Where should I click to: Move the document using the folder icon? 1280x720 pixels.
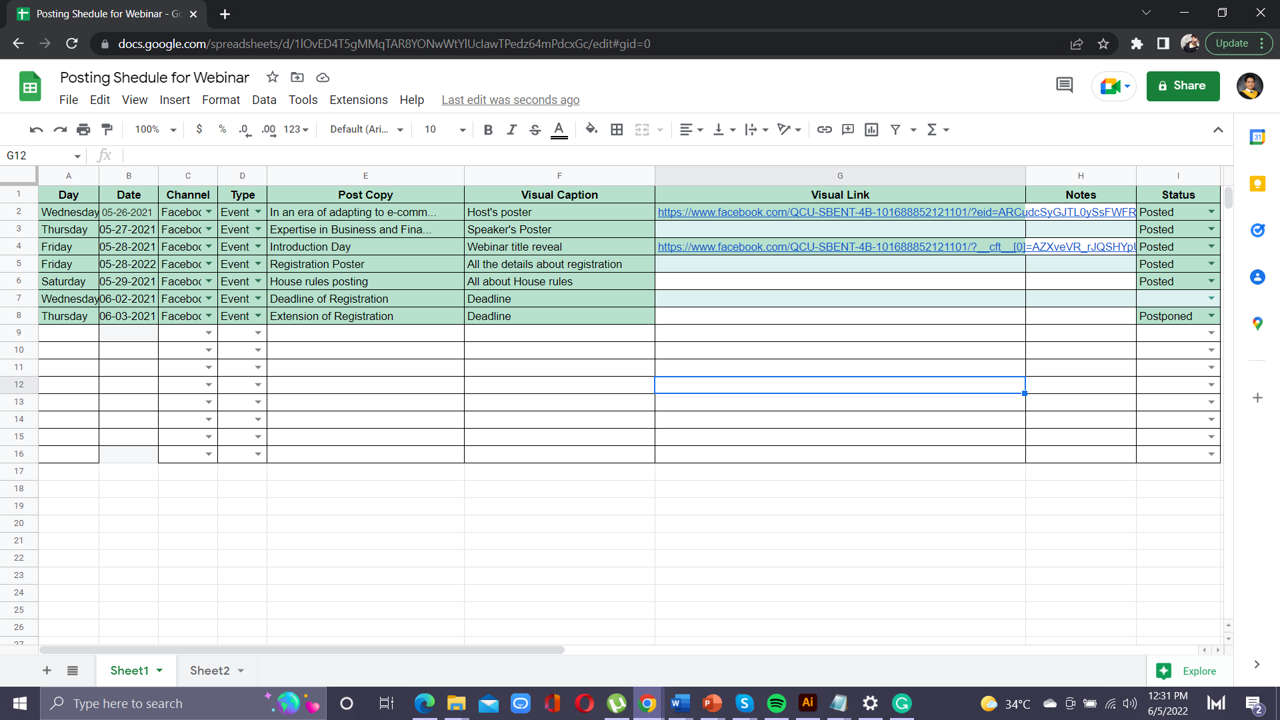[297, 77]
